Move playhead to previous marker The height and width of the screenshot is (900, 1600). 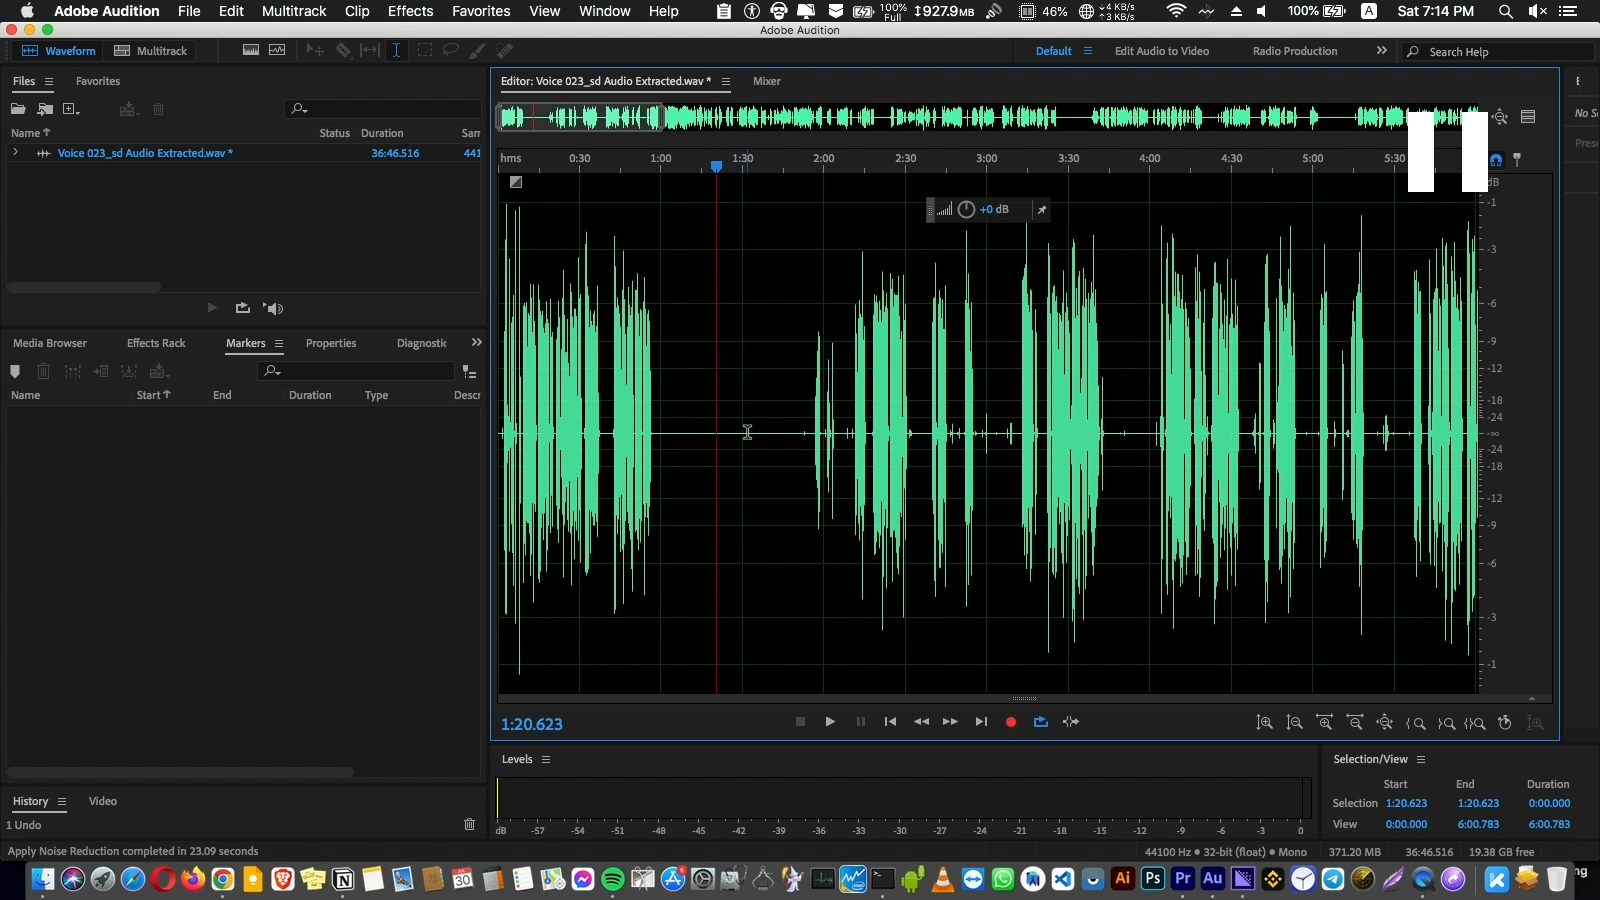[890, 722]
